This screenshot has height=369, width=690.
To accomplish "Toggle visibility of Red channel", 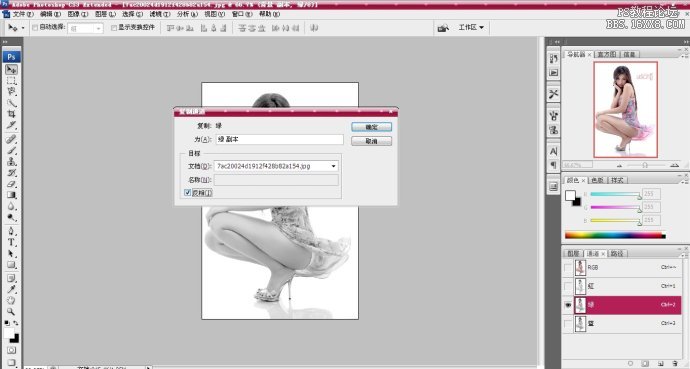I will point(568,286).
